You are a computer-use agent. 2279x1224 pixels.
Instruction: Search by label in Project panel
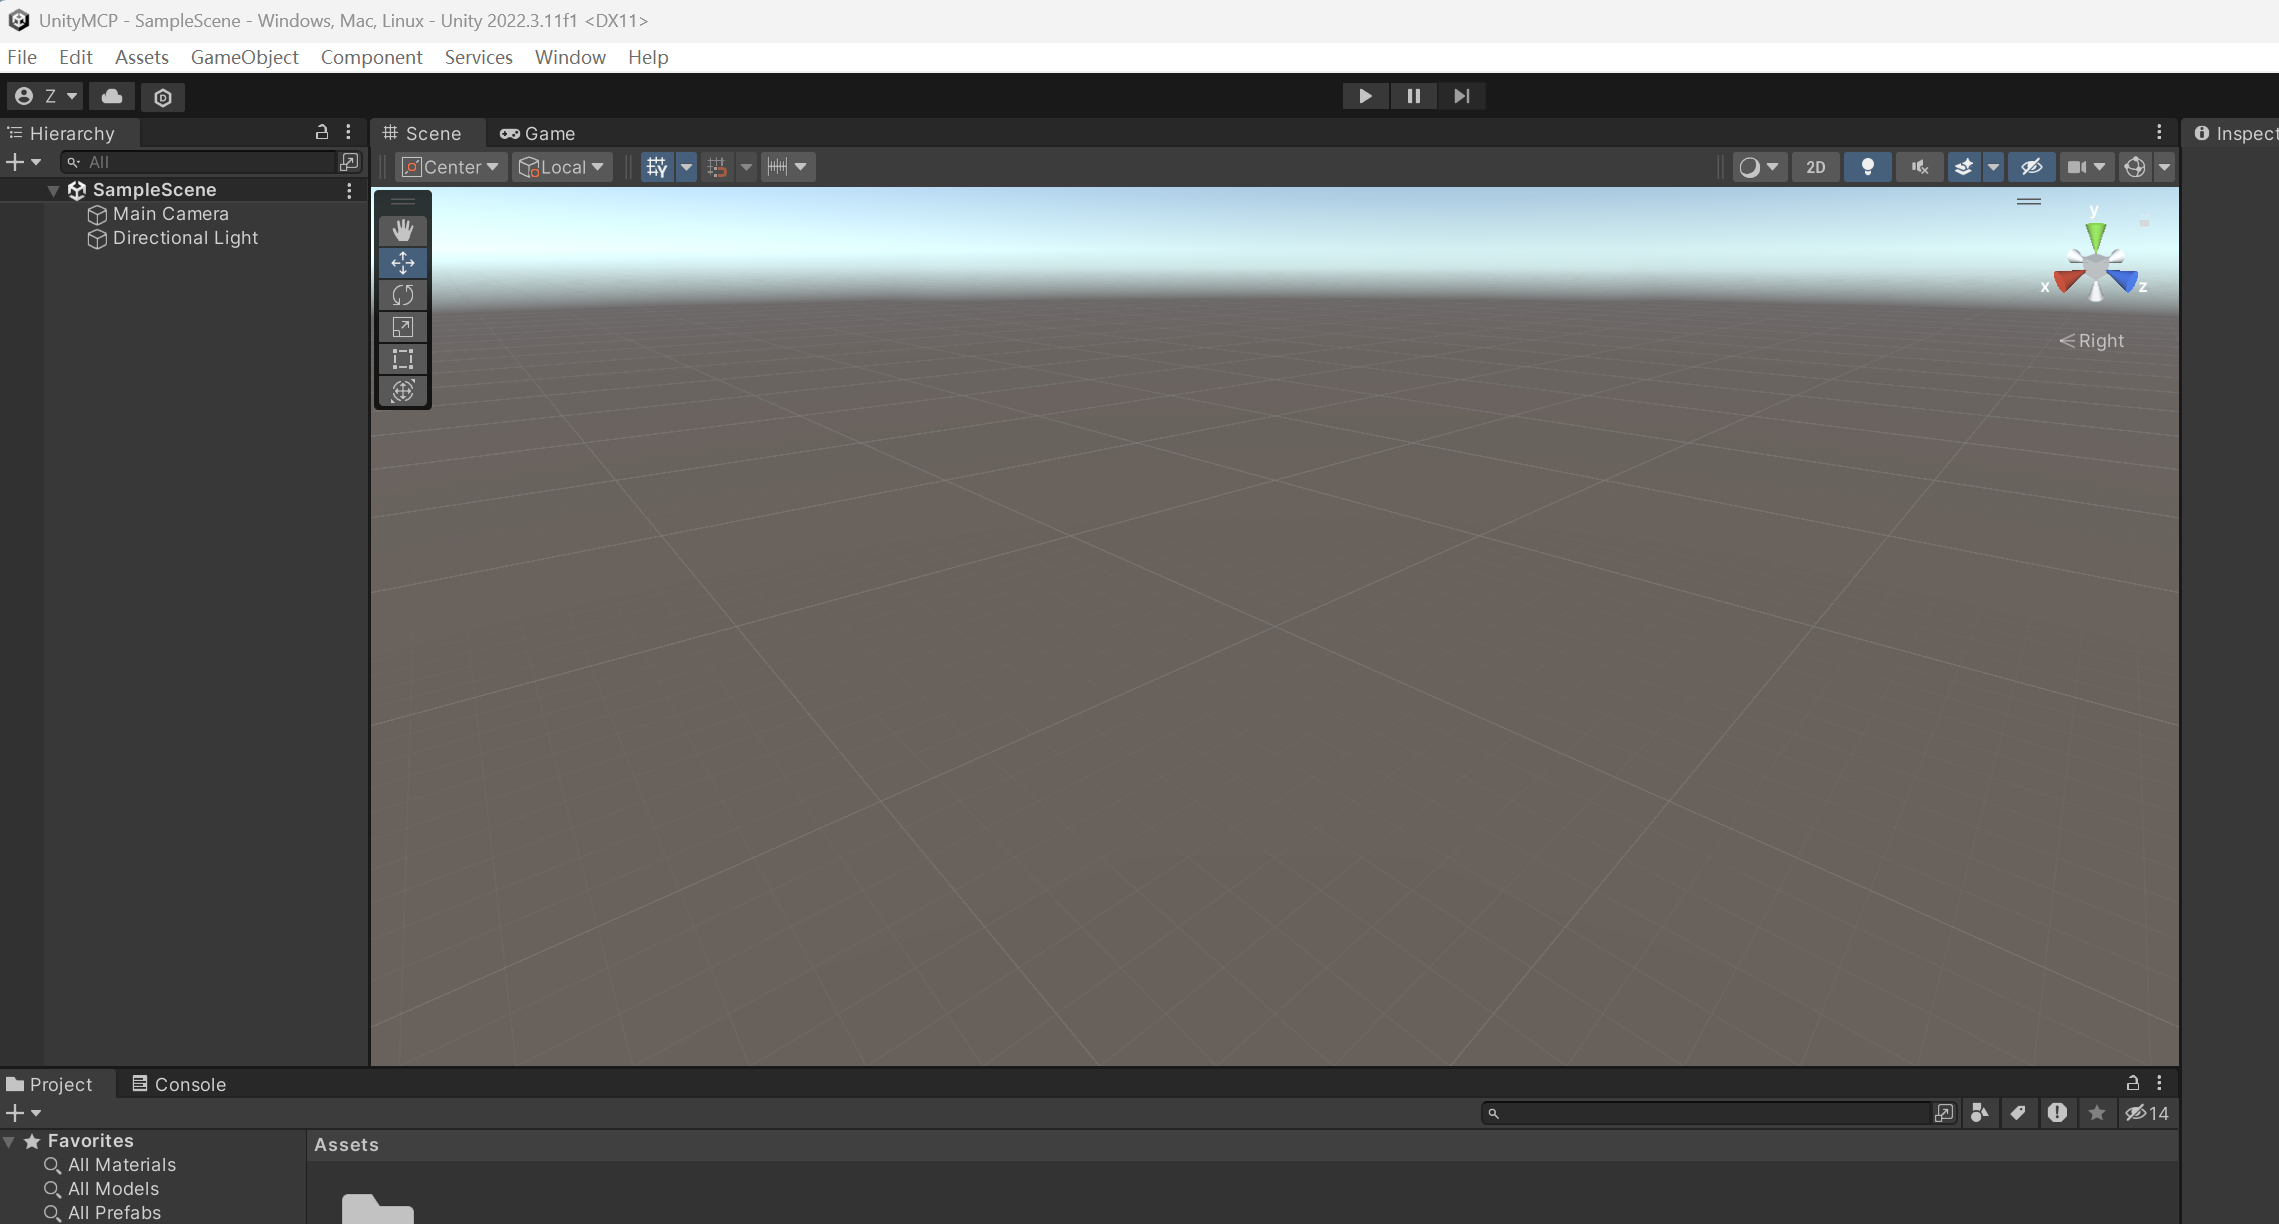point(2018,1113)
